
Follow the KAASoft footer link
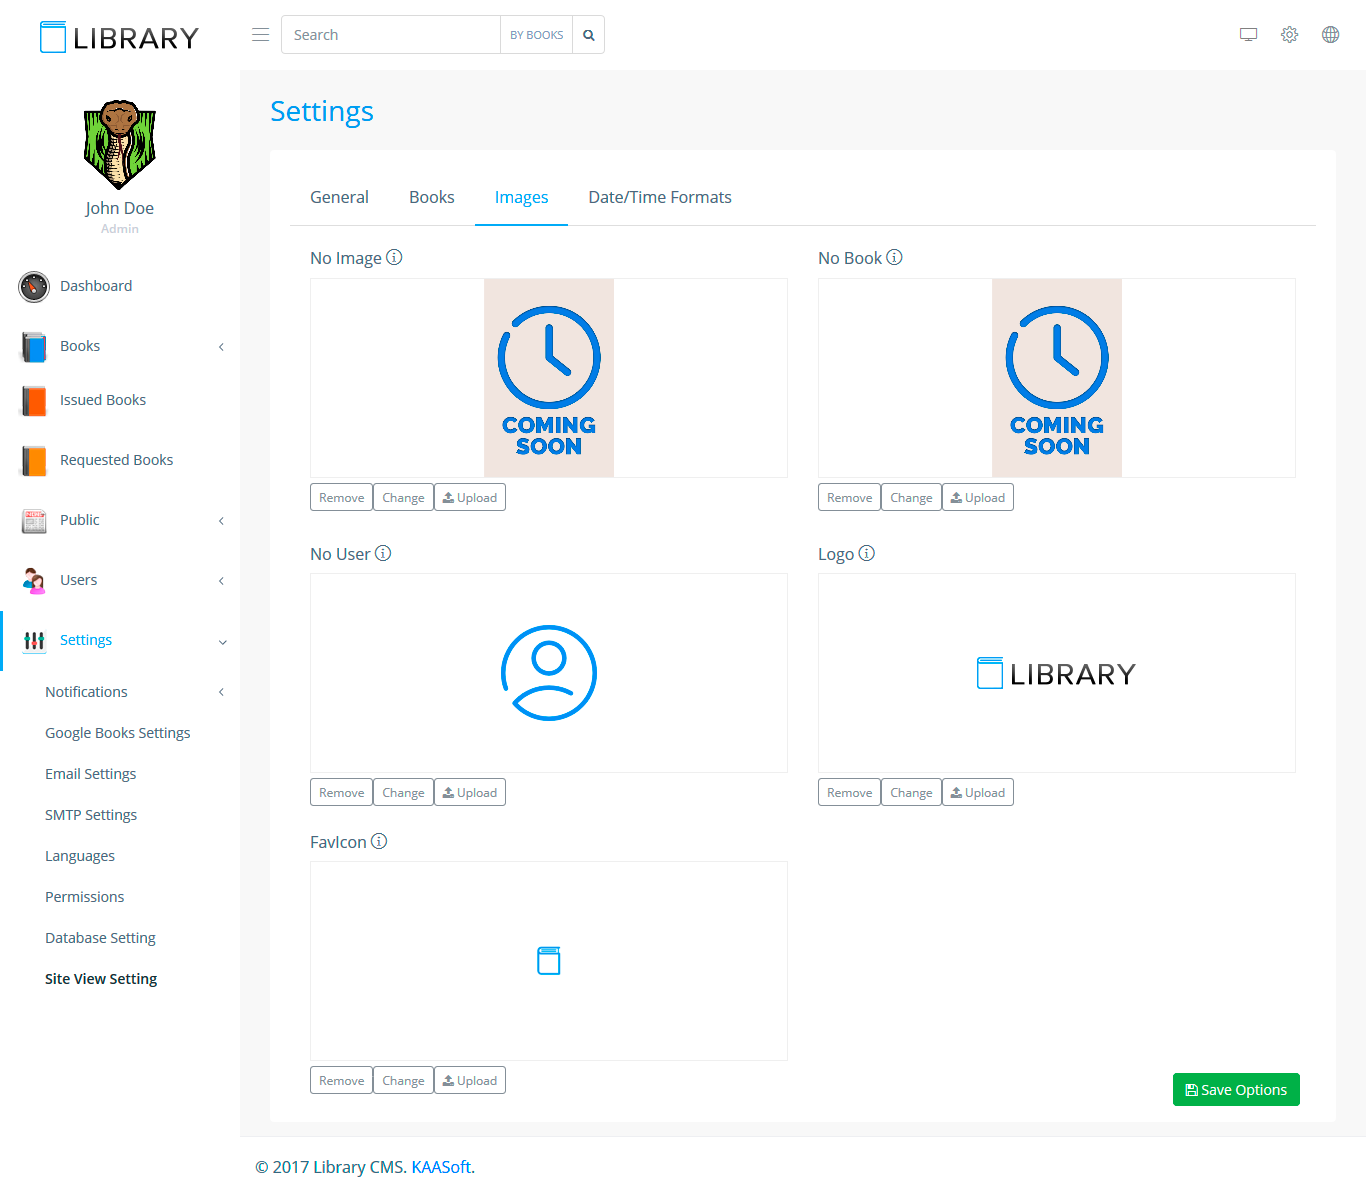point(441,1167)
